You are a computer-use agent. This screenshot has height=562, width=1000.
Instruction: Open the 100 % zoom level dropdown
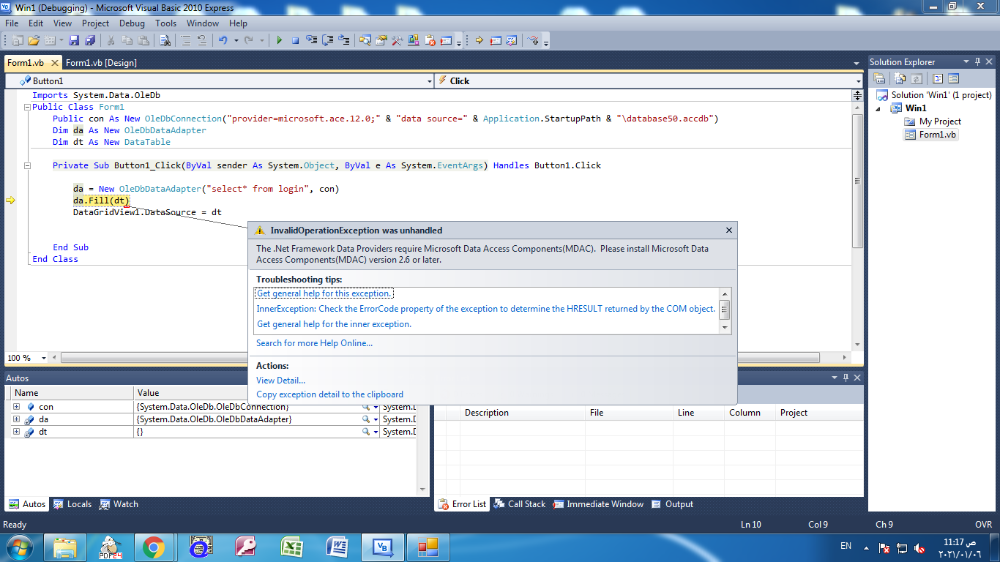tap(44, 358)
